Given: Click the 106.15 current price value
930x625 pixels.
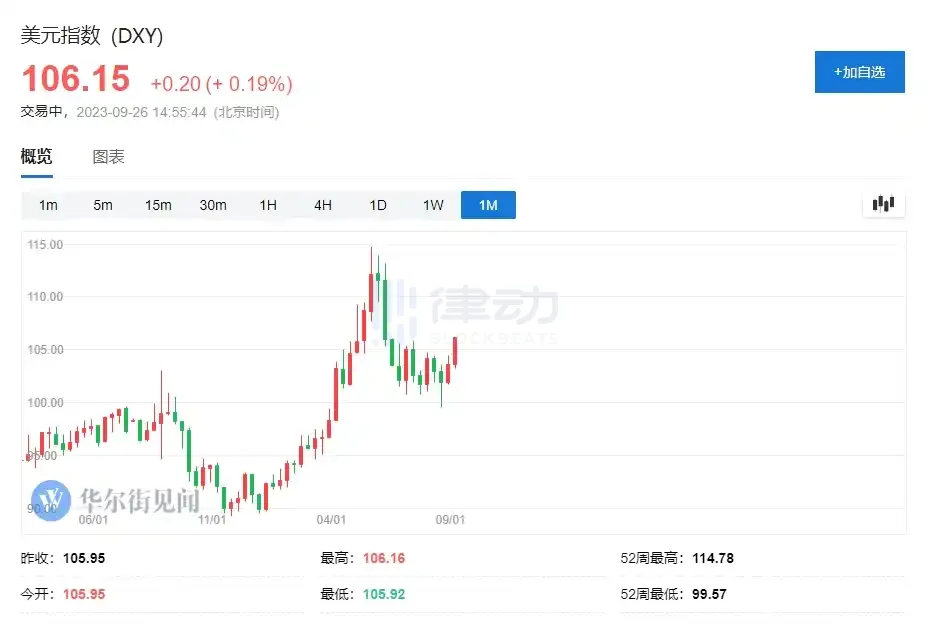Looking at the screenshot, I should click(x=76, y=79).
